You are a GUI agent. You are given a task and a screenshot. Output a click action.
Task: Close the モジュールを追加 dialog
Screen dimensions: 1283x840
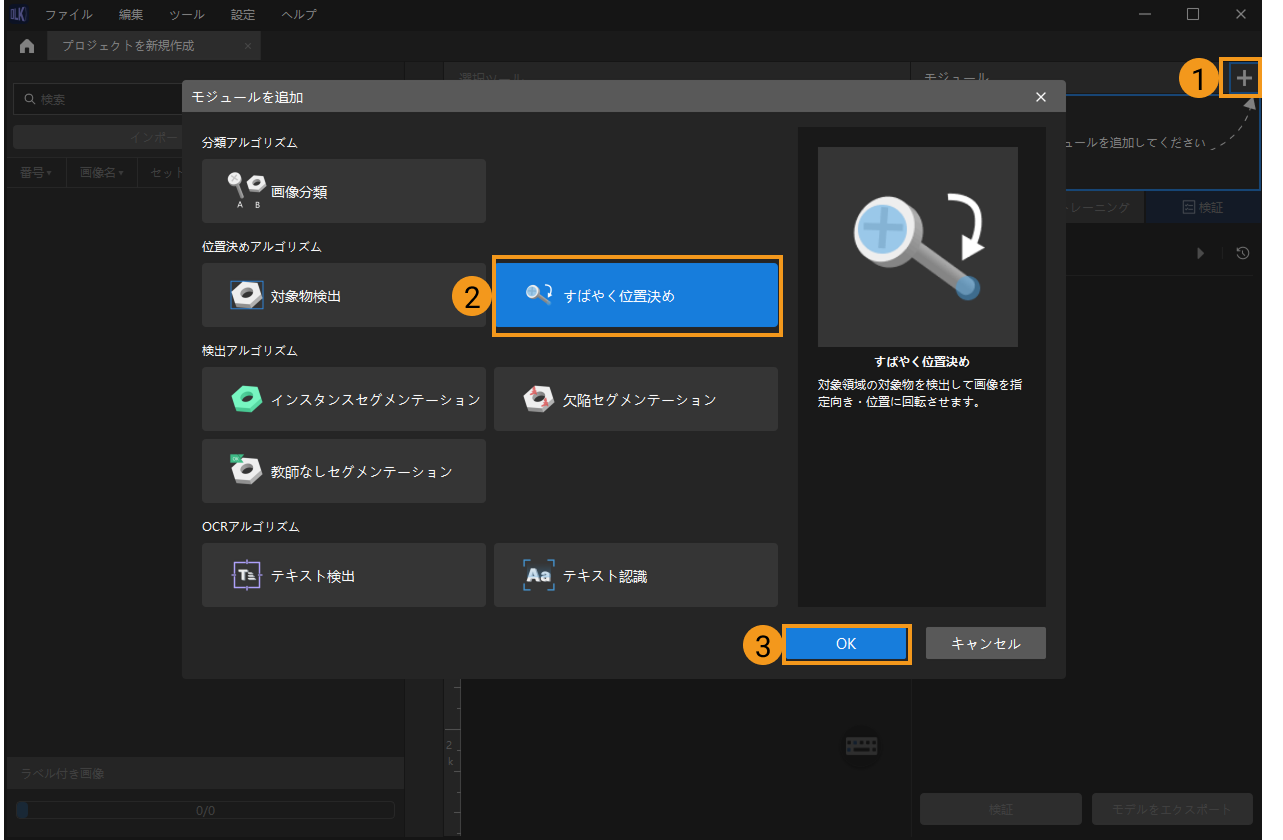pos(1041,97)
